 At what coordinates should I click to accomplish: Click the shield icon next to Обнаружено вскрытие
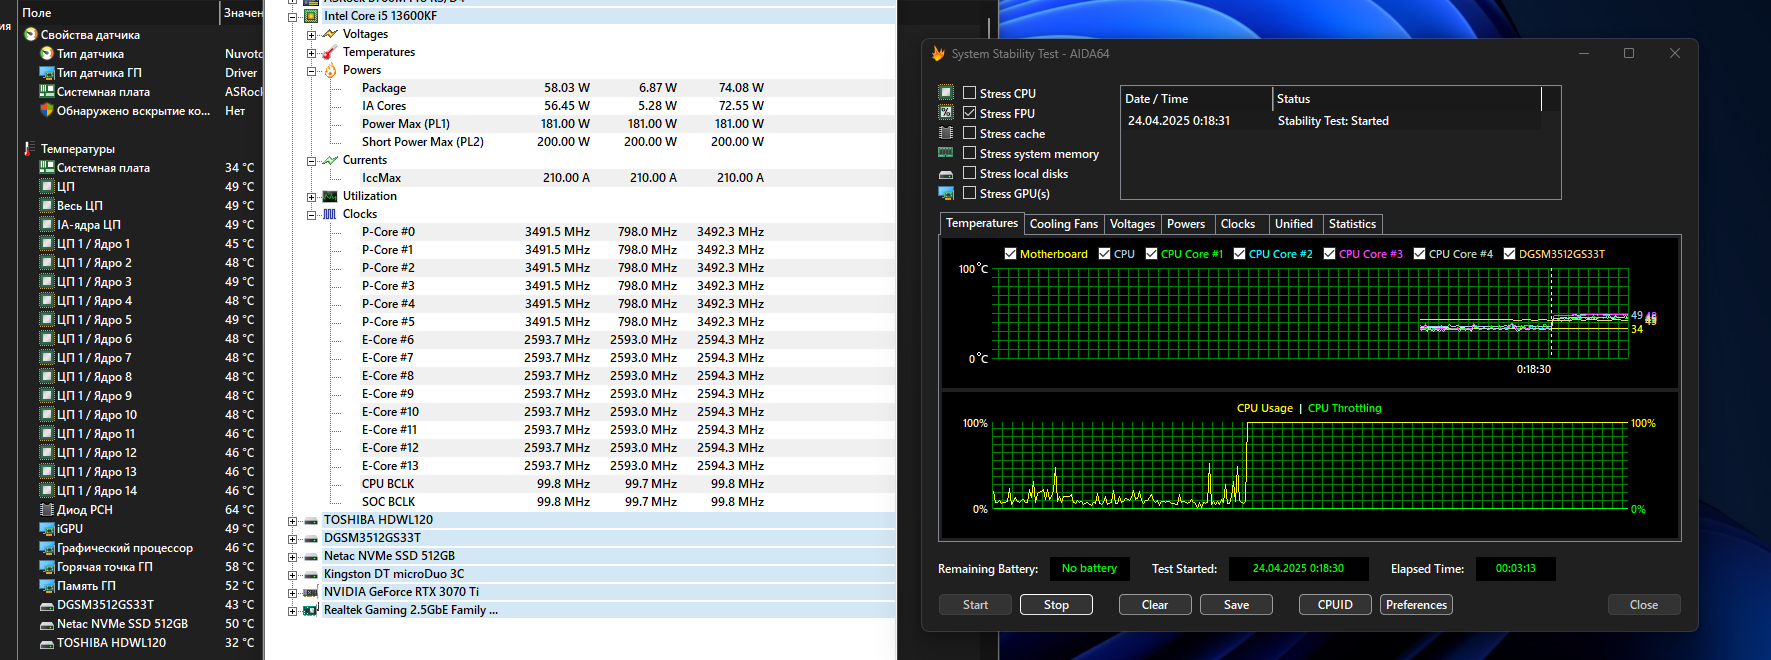tap(46, 110)
